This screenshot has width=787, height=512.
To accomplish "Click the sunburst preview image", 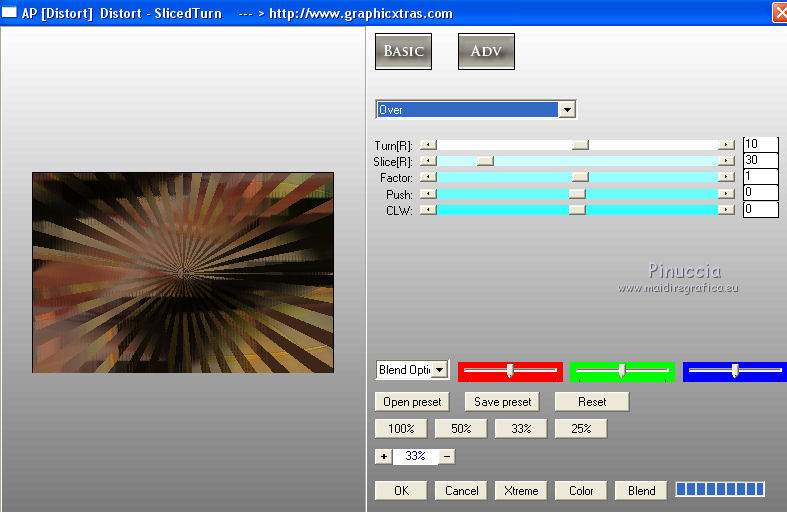I will point(183,273).
